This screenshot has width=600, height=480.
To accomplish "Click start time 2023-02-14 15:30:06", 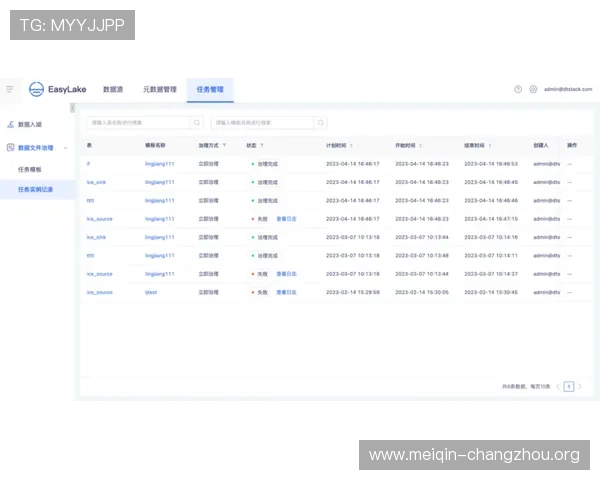I will tap(422, 292).
